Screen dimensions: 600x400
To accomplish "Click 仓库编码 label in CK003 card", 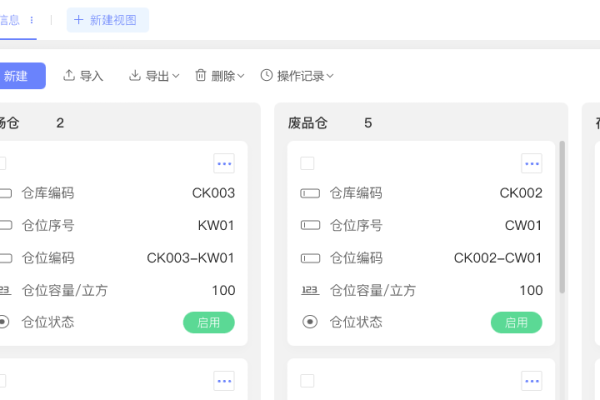I will point(48,193).
